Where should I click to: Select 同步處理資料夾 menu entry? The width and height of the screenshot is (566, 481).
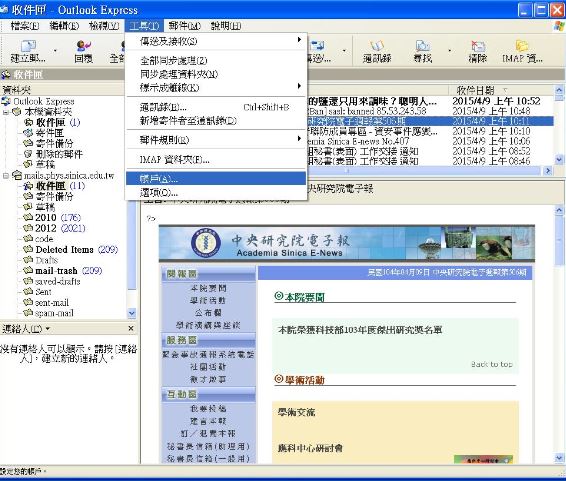coord(216,74)
